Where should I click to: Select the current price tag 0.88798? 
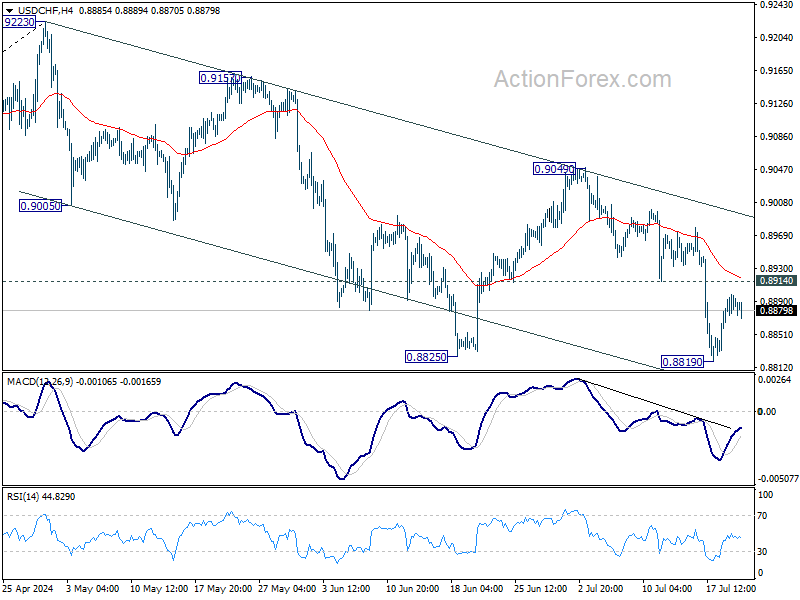coord(776,310)
